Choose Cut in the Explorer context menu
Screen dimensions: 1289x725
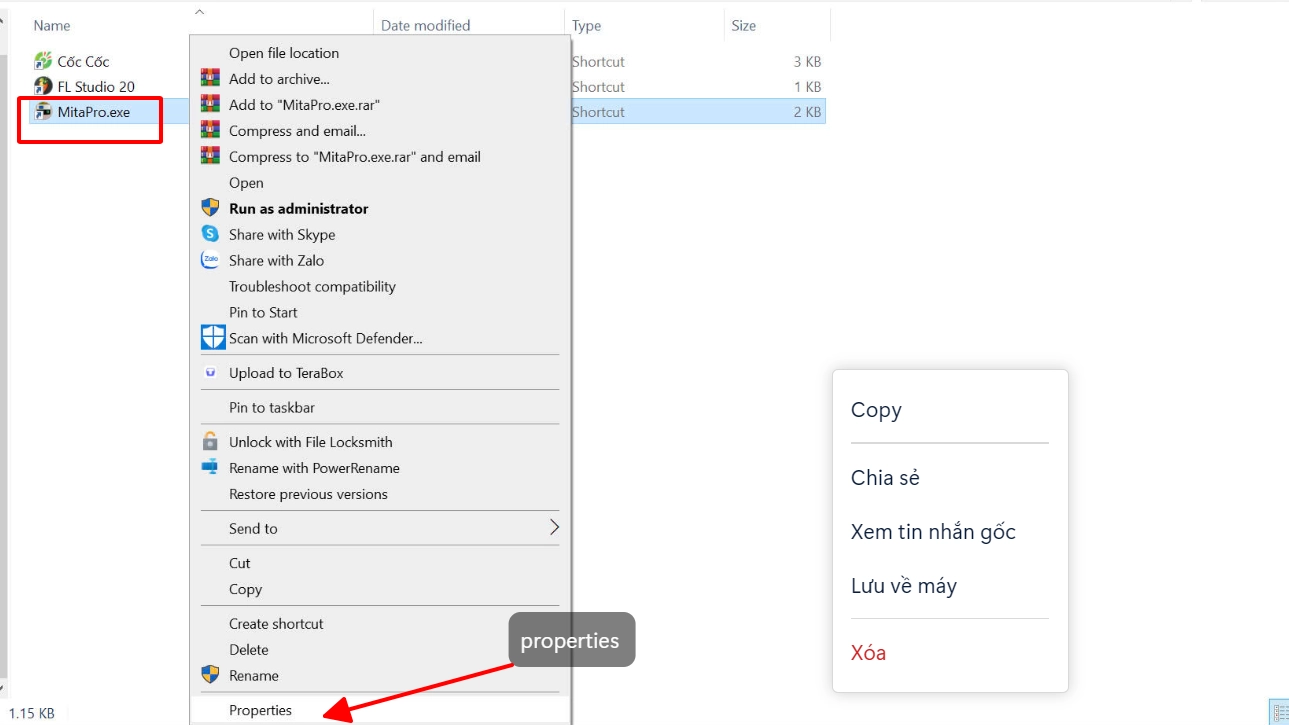(240, 563)
